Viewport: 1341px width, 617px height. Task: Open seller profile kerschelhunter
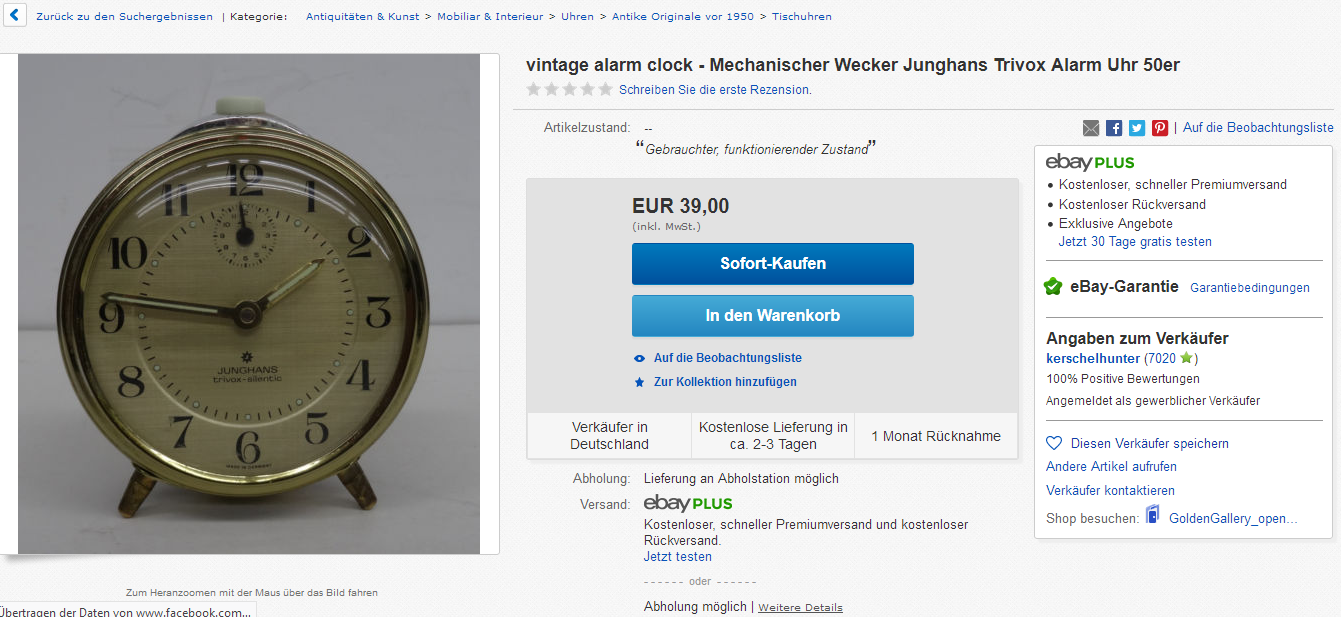click(1093, 358)
